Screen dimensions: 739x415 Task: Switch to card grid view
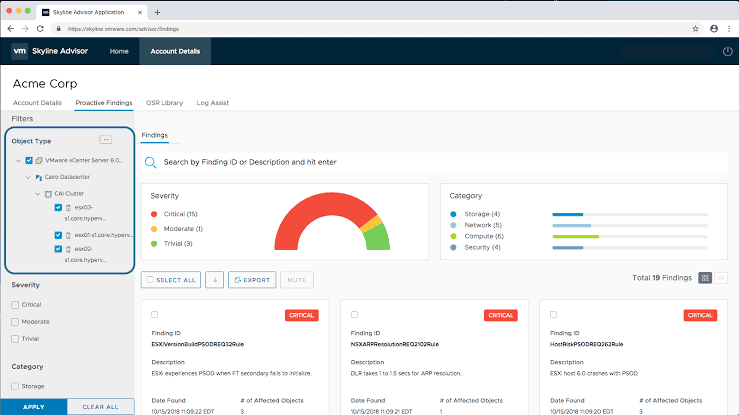coord(705,278)
